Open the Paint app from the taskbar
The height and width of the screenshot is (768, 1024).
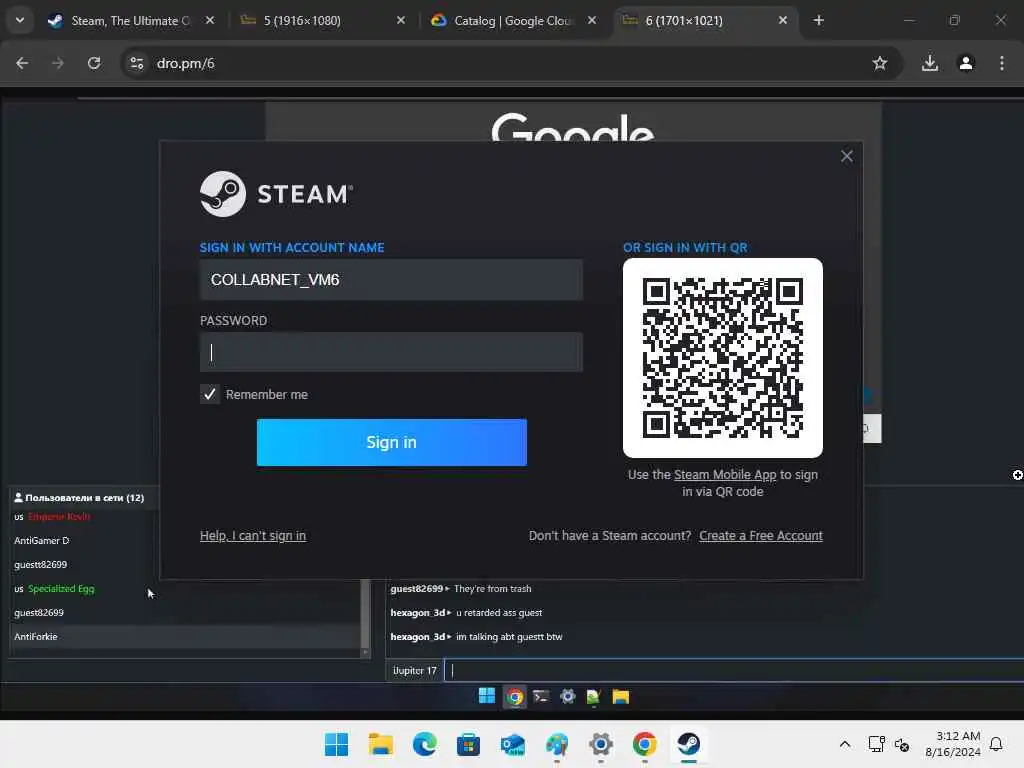557,744
